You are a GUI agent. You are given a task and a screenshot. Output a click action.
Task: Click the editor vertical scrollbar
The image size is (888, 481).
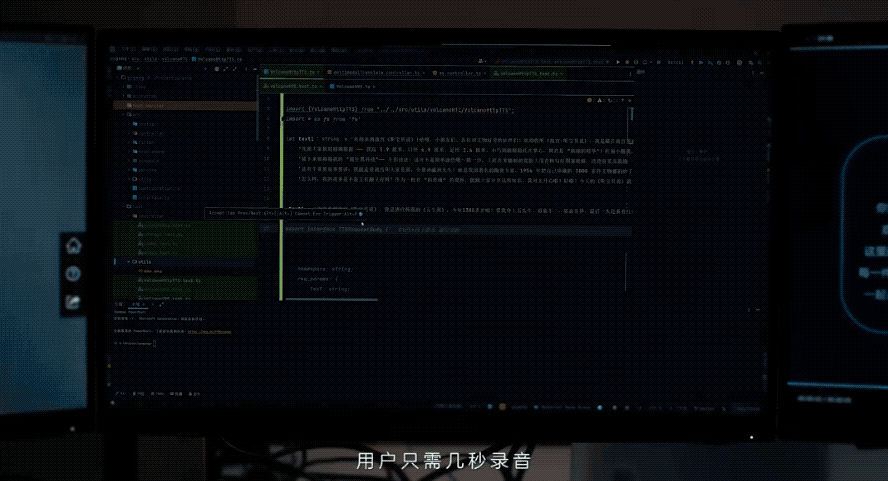630,113
